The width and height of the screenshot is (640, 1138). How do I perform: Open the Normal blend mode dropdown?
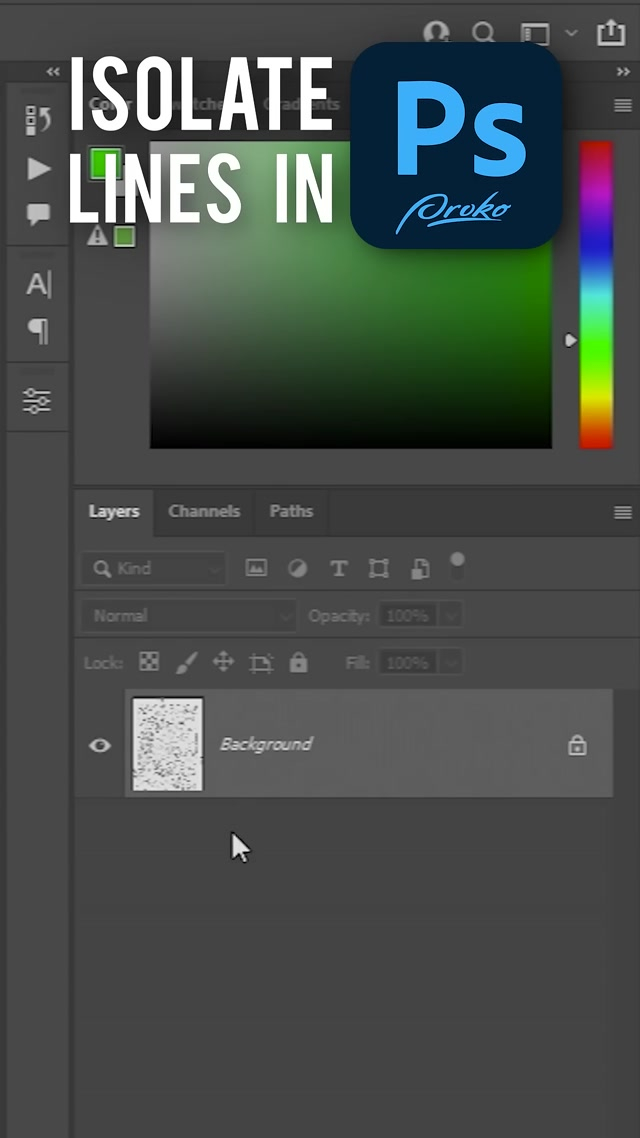point(189,616)
